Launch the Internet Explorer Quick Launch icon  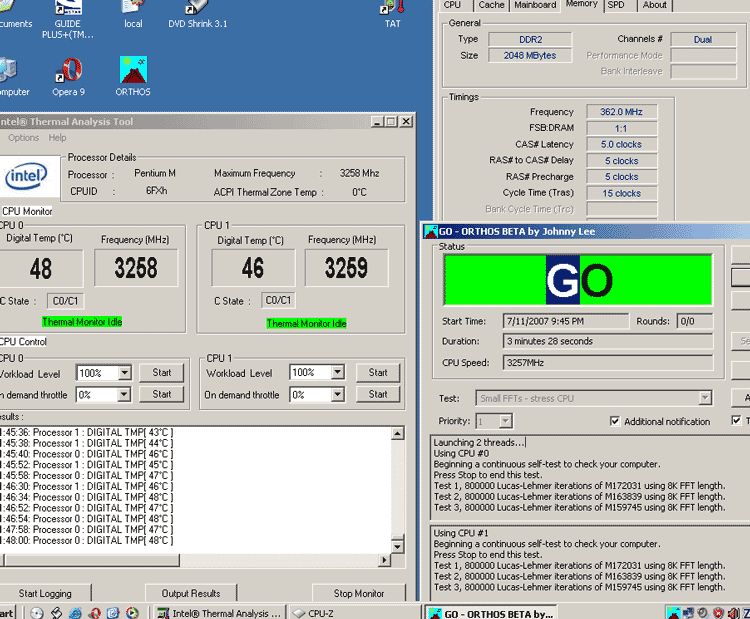point(75,613)
